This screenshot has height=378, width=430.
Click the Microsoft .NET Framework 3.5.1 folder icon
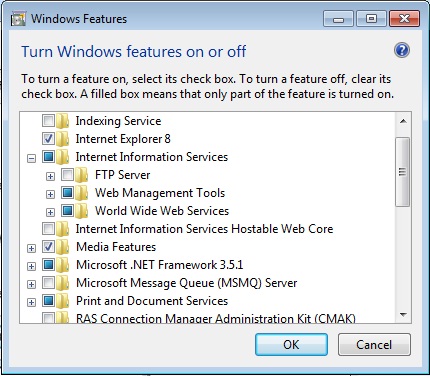coord(63,265)
